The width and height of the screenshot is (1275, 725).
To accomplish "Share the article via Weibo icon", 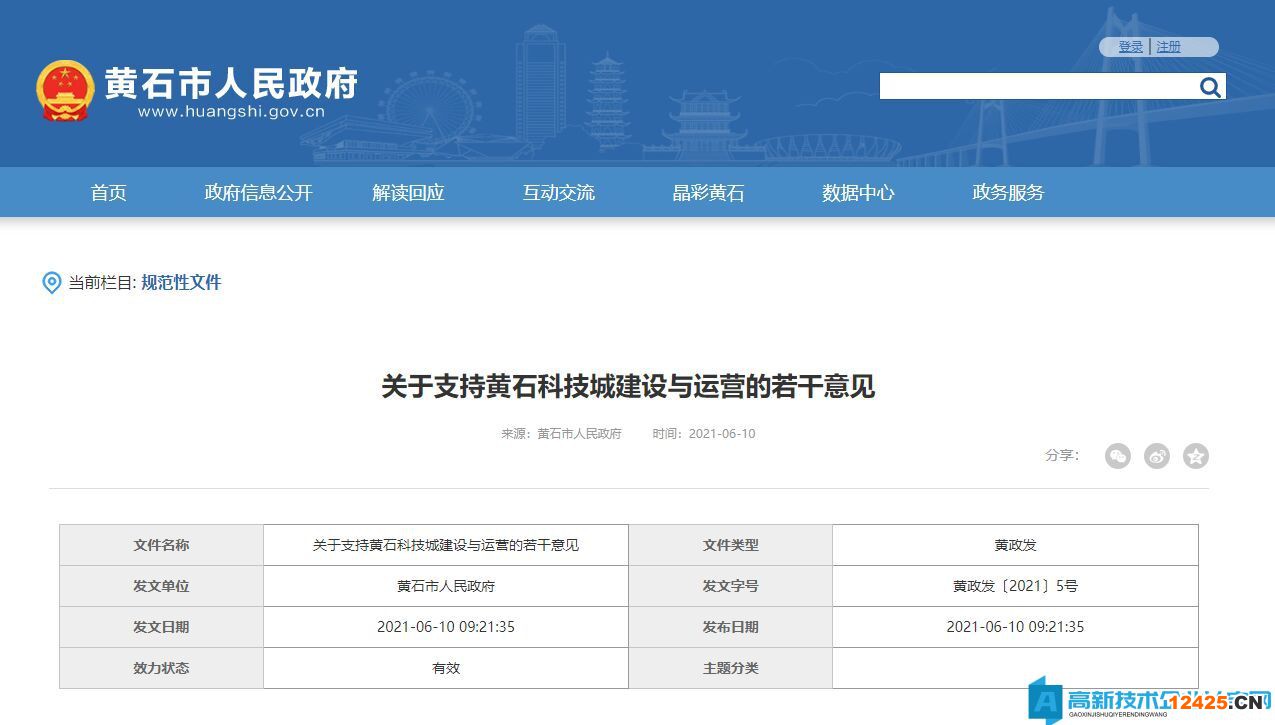I will click(x=1157, y=456).
